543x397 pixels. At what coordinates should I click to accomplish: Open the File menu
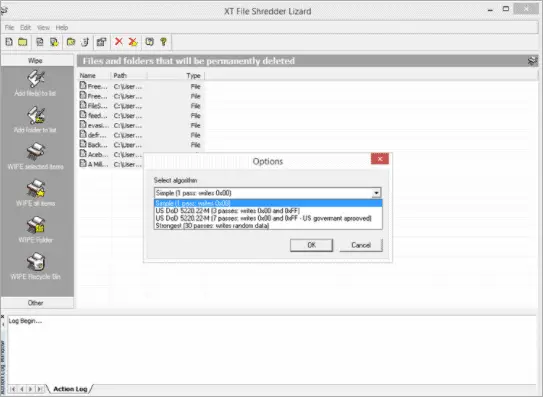pos(9,27)
